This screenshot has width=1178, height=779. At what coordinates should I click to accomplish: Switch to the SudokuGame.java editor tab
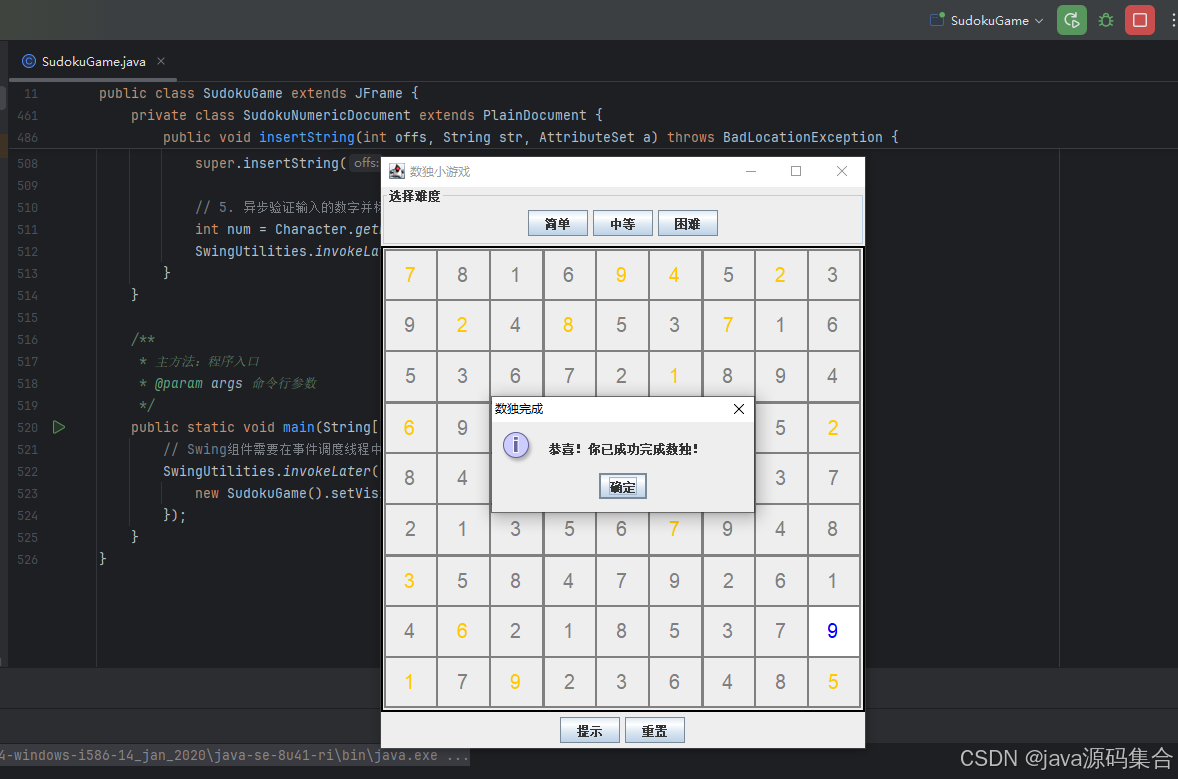pyautogui.click(x=93, y=62)
